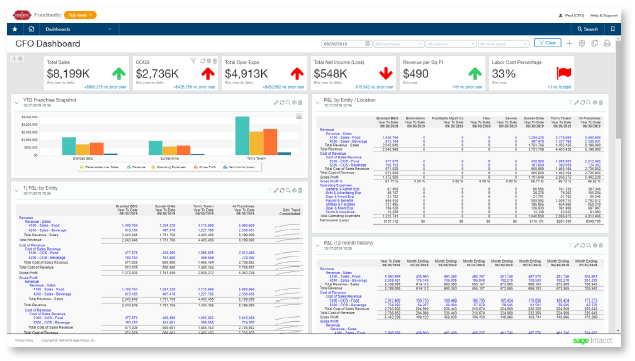Collapse the P&L 12 month history panel
This screenshot has height=361, width=635.
318,246
